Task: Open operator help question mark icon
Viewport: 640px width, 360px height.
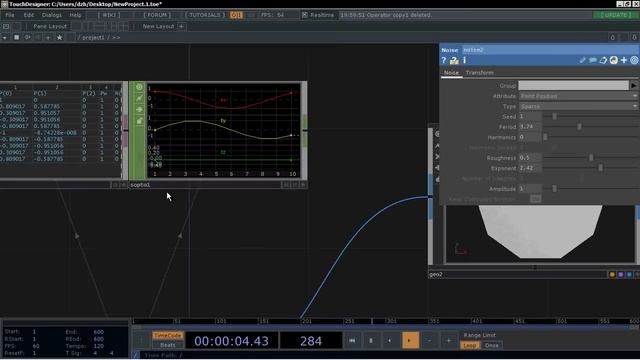Action: click(x=444, y=60)
